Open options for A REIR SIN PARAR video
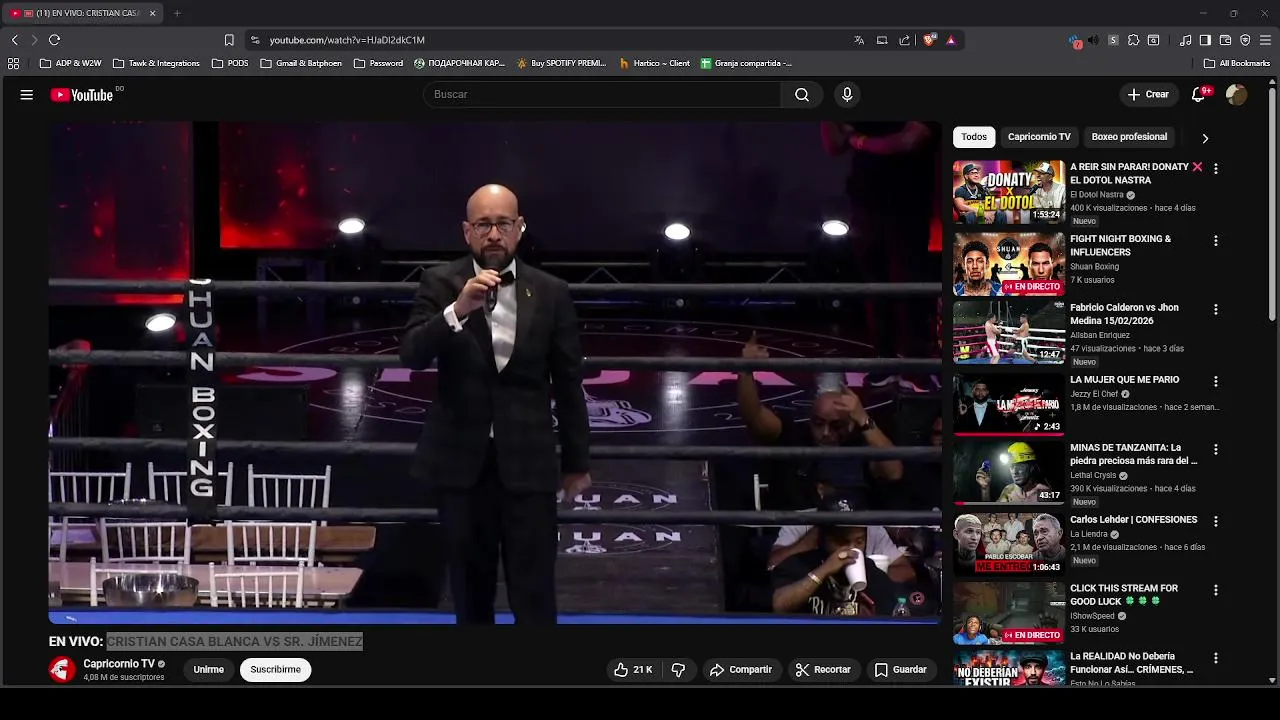Image resolution: width=1280 pixels, height=720 pixels. point(1216,169)
